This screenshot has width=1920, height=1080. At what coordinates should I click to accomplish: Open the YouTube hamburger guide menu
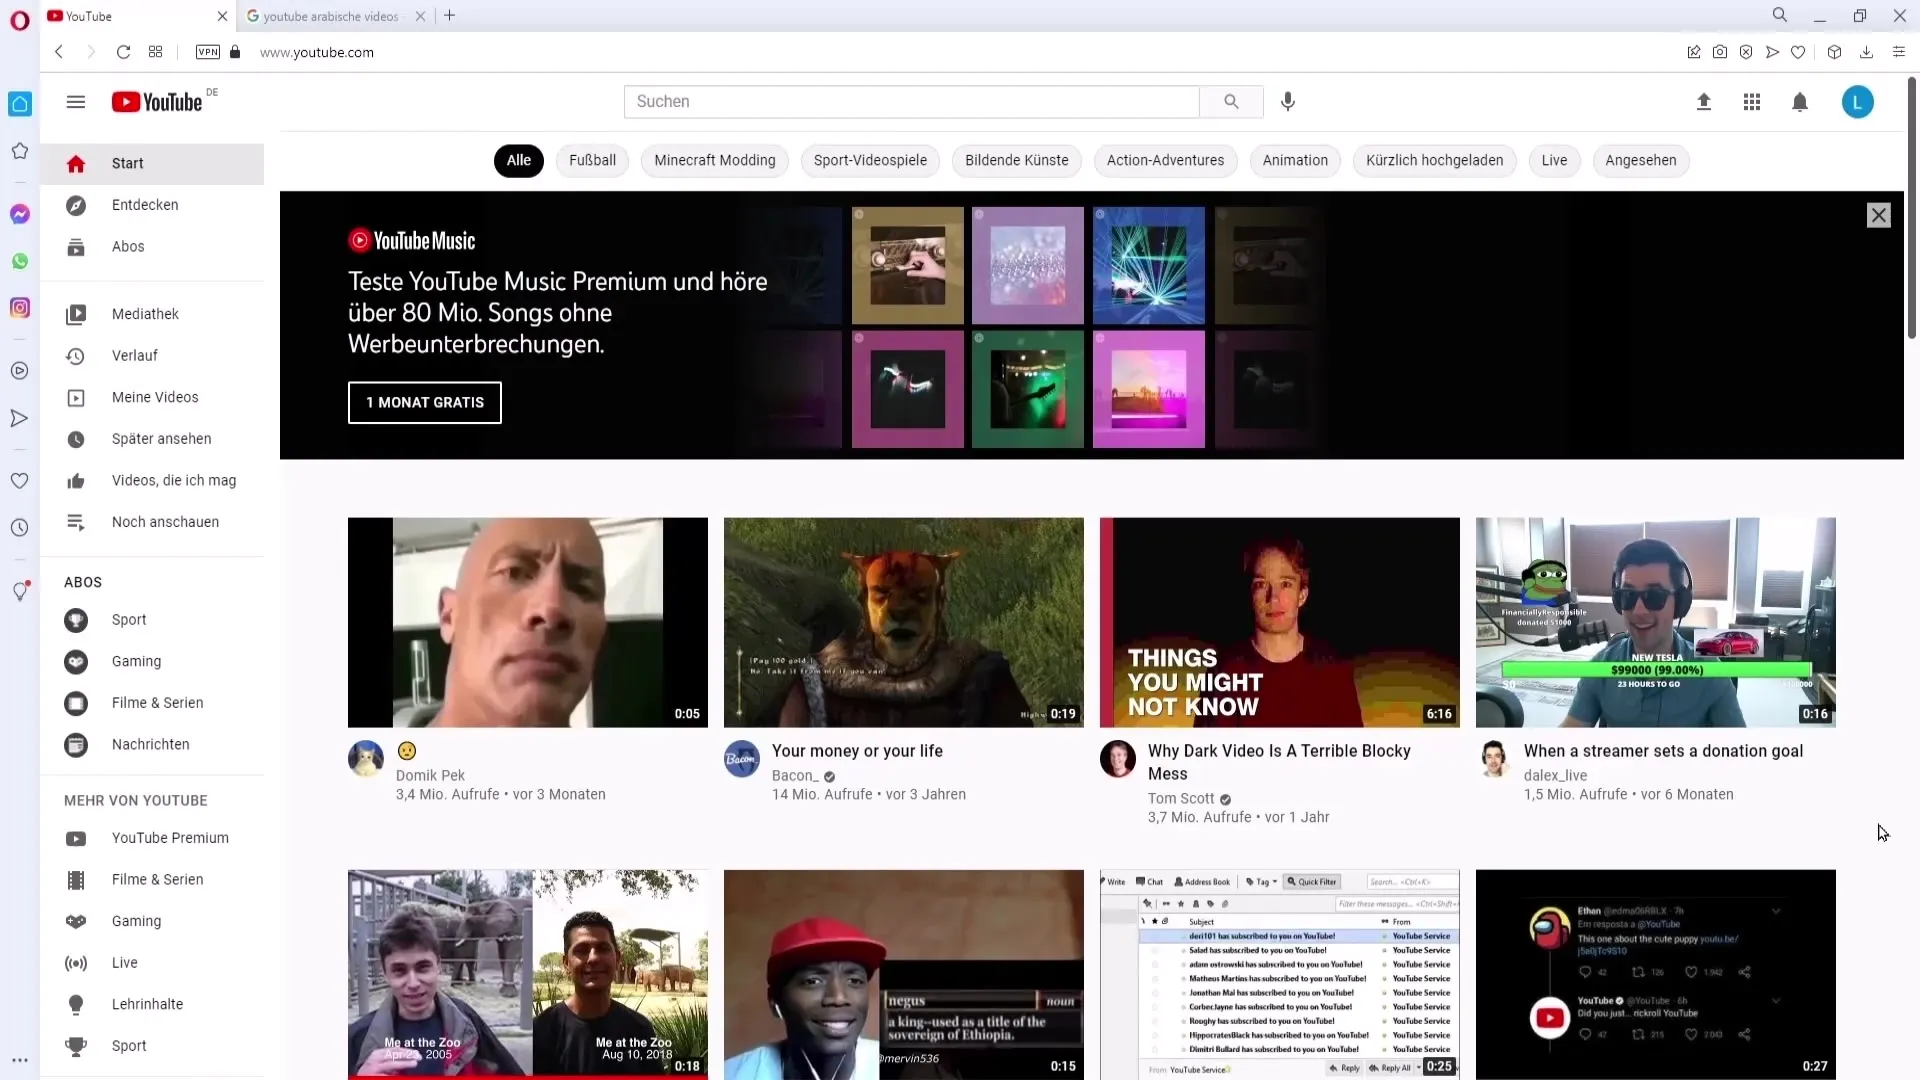click(76, 102)
